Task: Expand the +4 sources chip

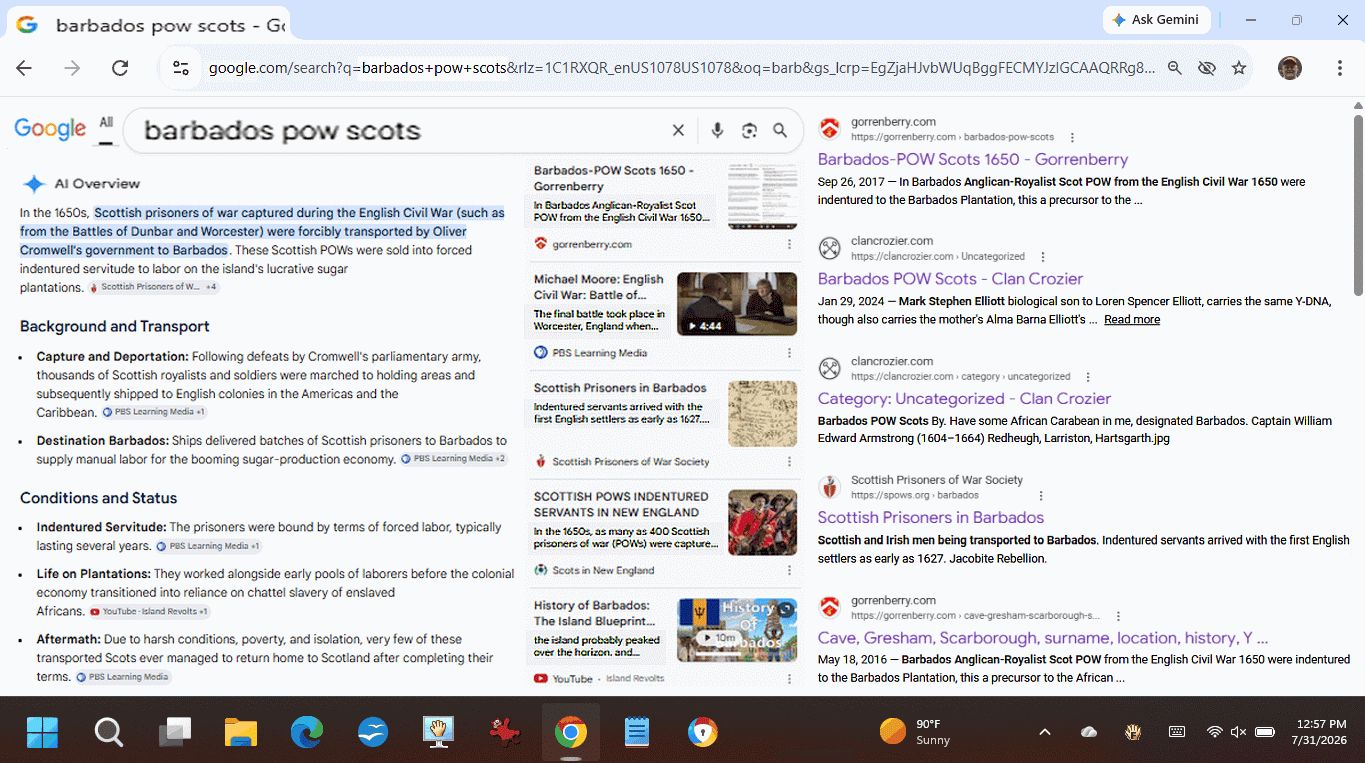Action: (154, 287)
